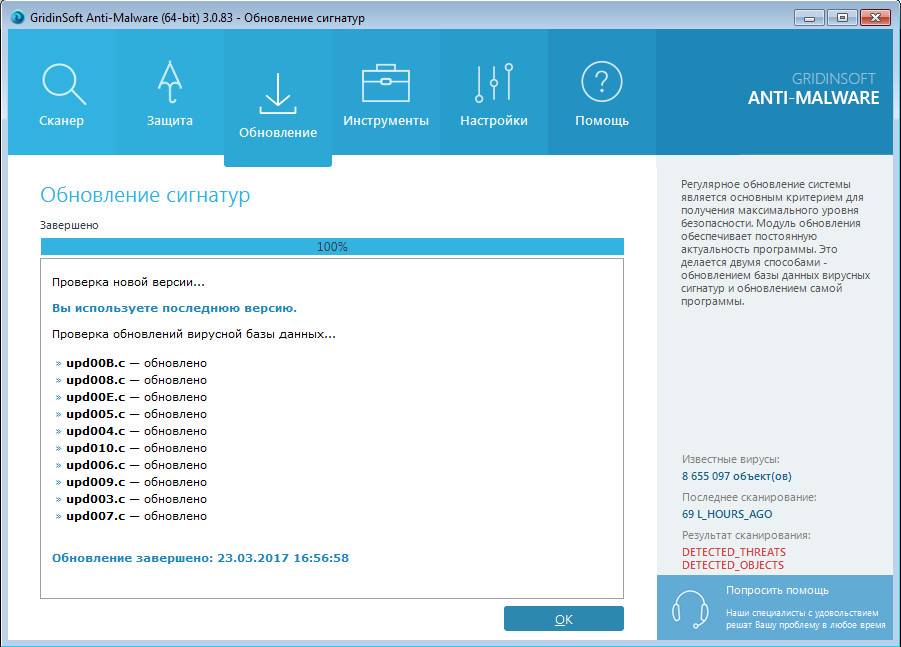Click the GridinSoft title bar app icon

[x=18, y=17]
